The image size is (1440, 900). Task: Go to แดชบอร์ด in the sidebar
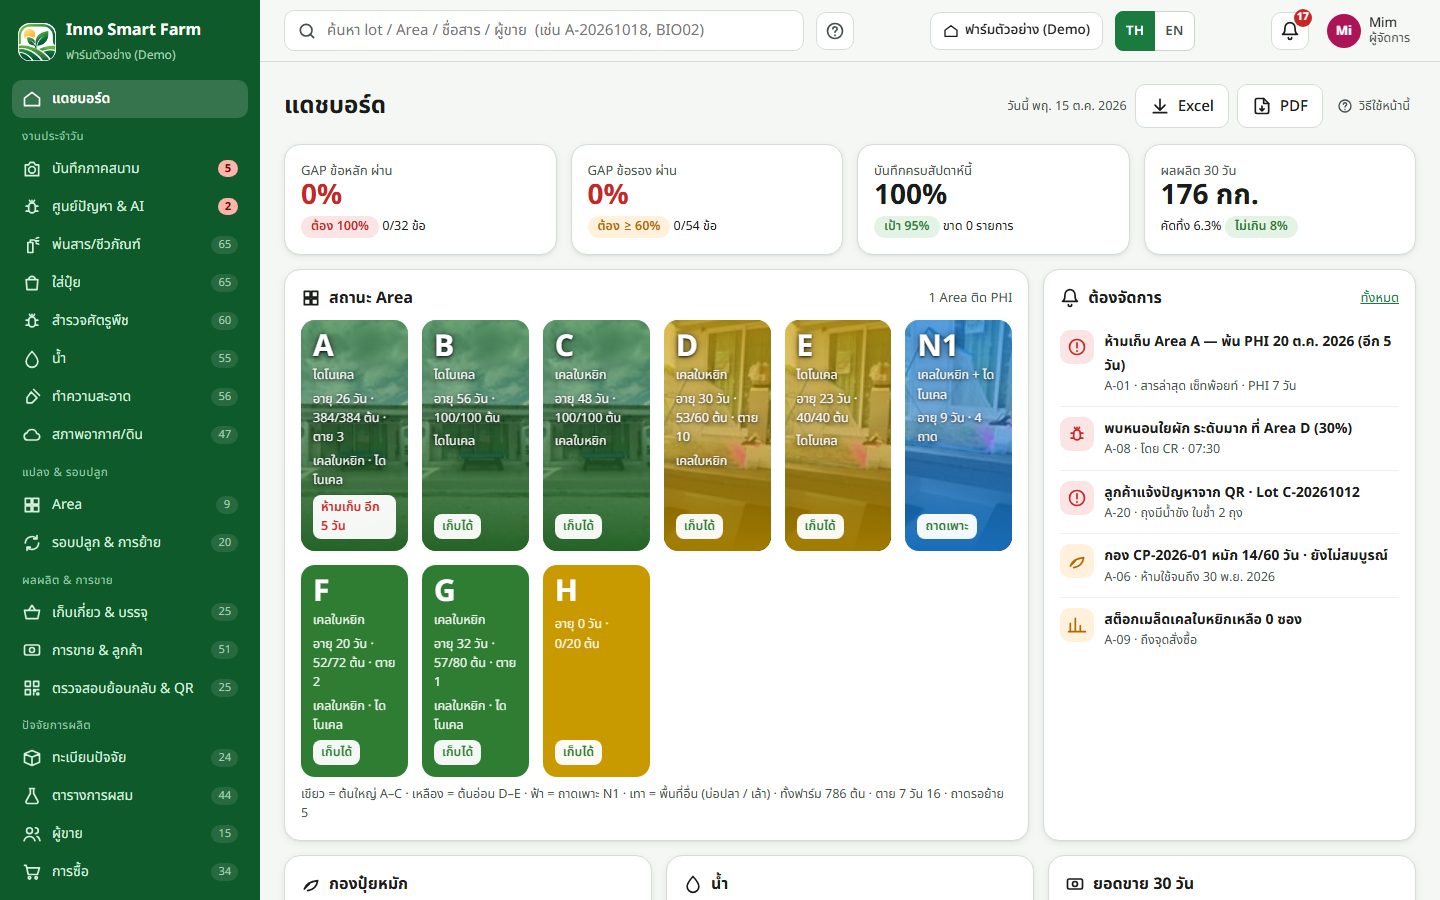point(130,99)
